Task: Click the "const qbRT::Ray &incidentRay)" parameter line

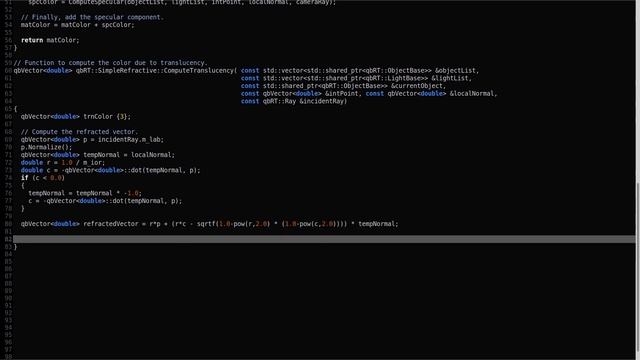Action: 294,101
